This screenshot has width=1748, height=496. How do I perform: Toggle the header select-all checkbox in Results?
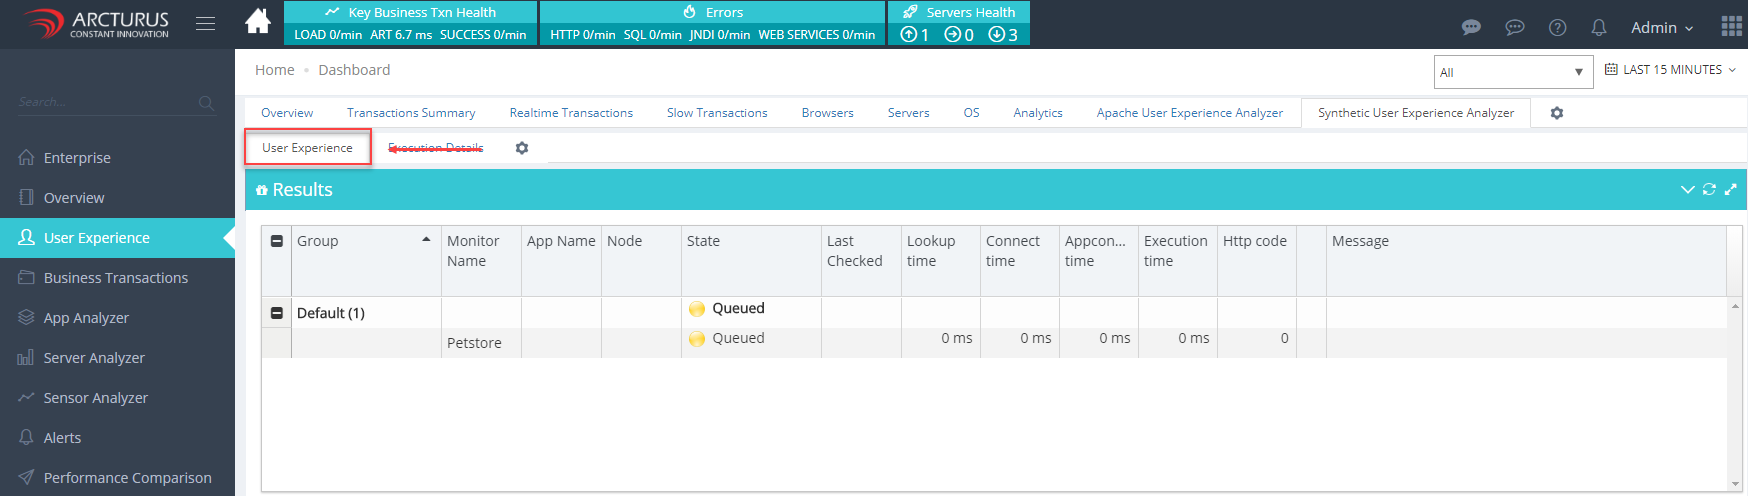[277, 241]
